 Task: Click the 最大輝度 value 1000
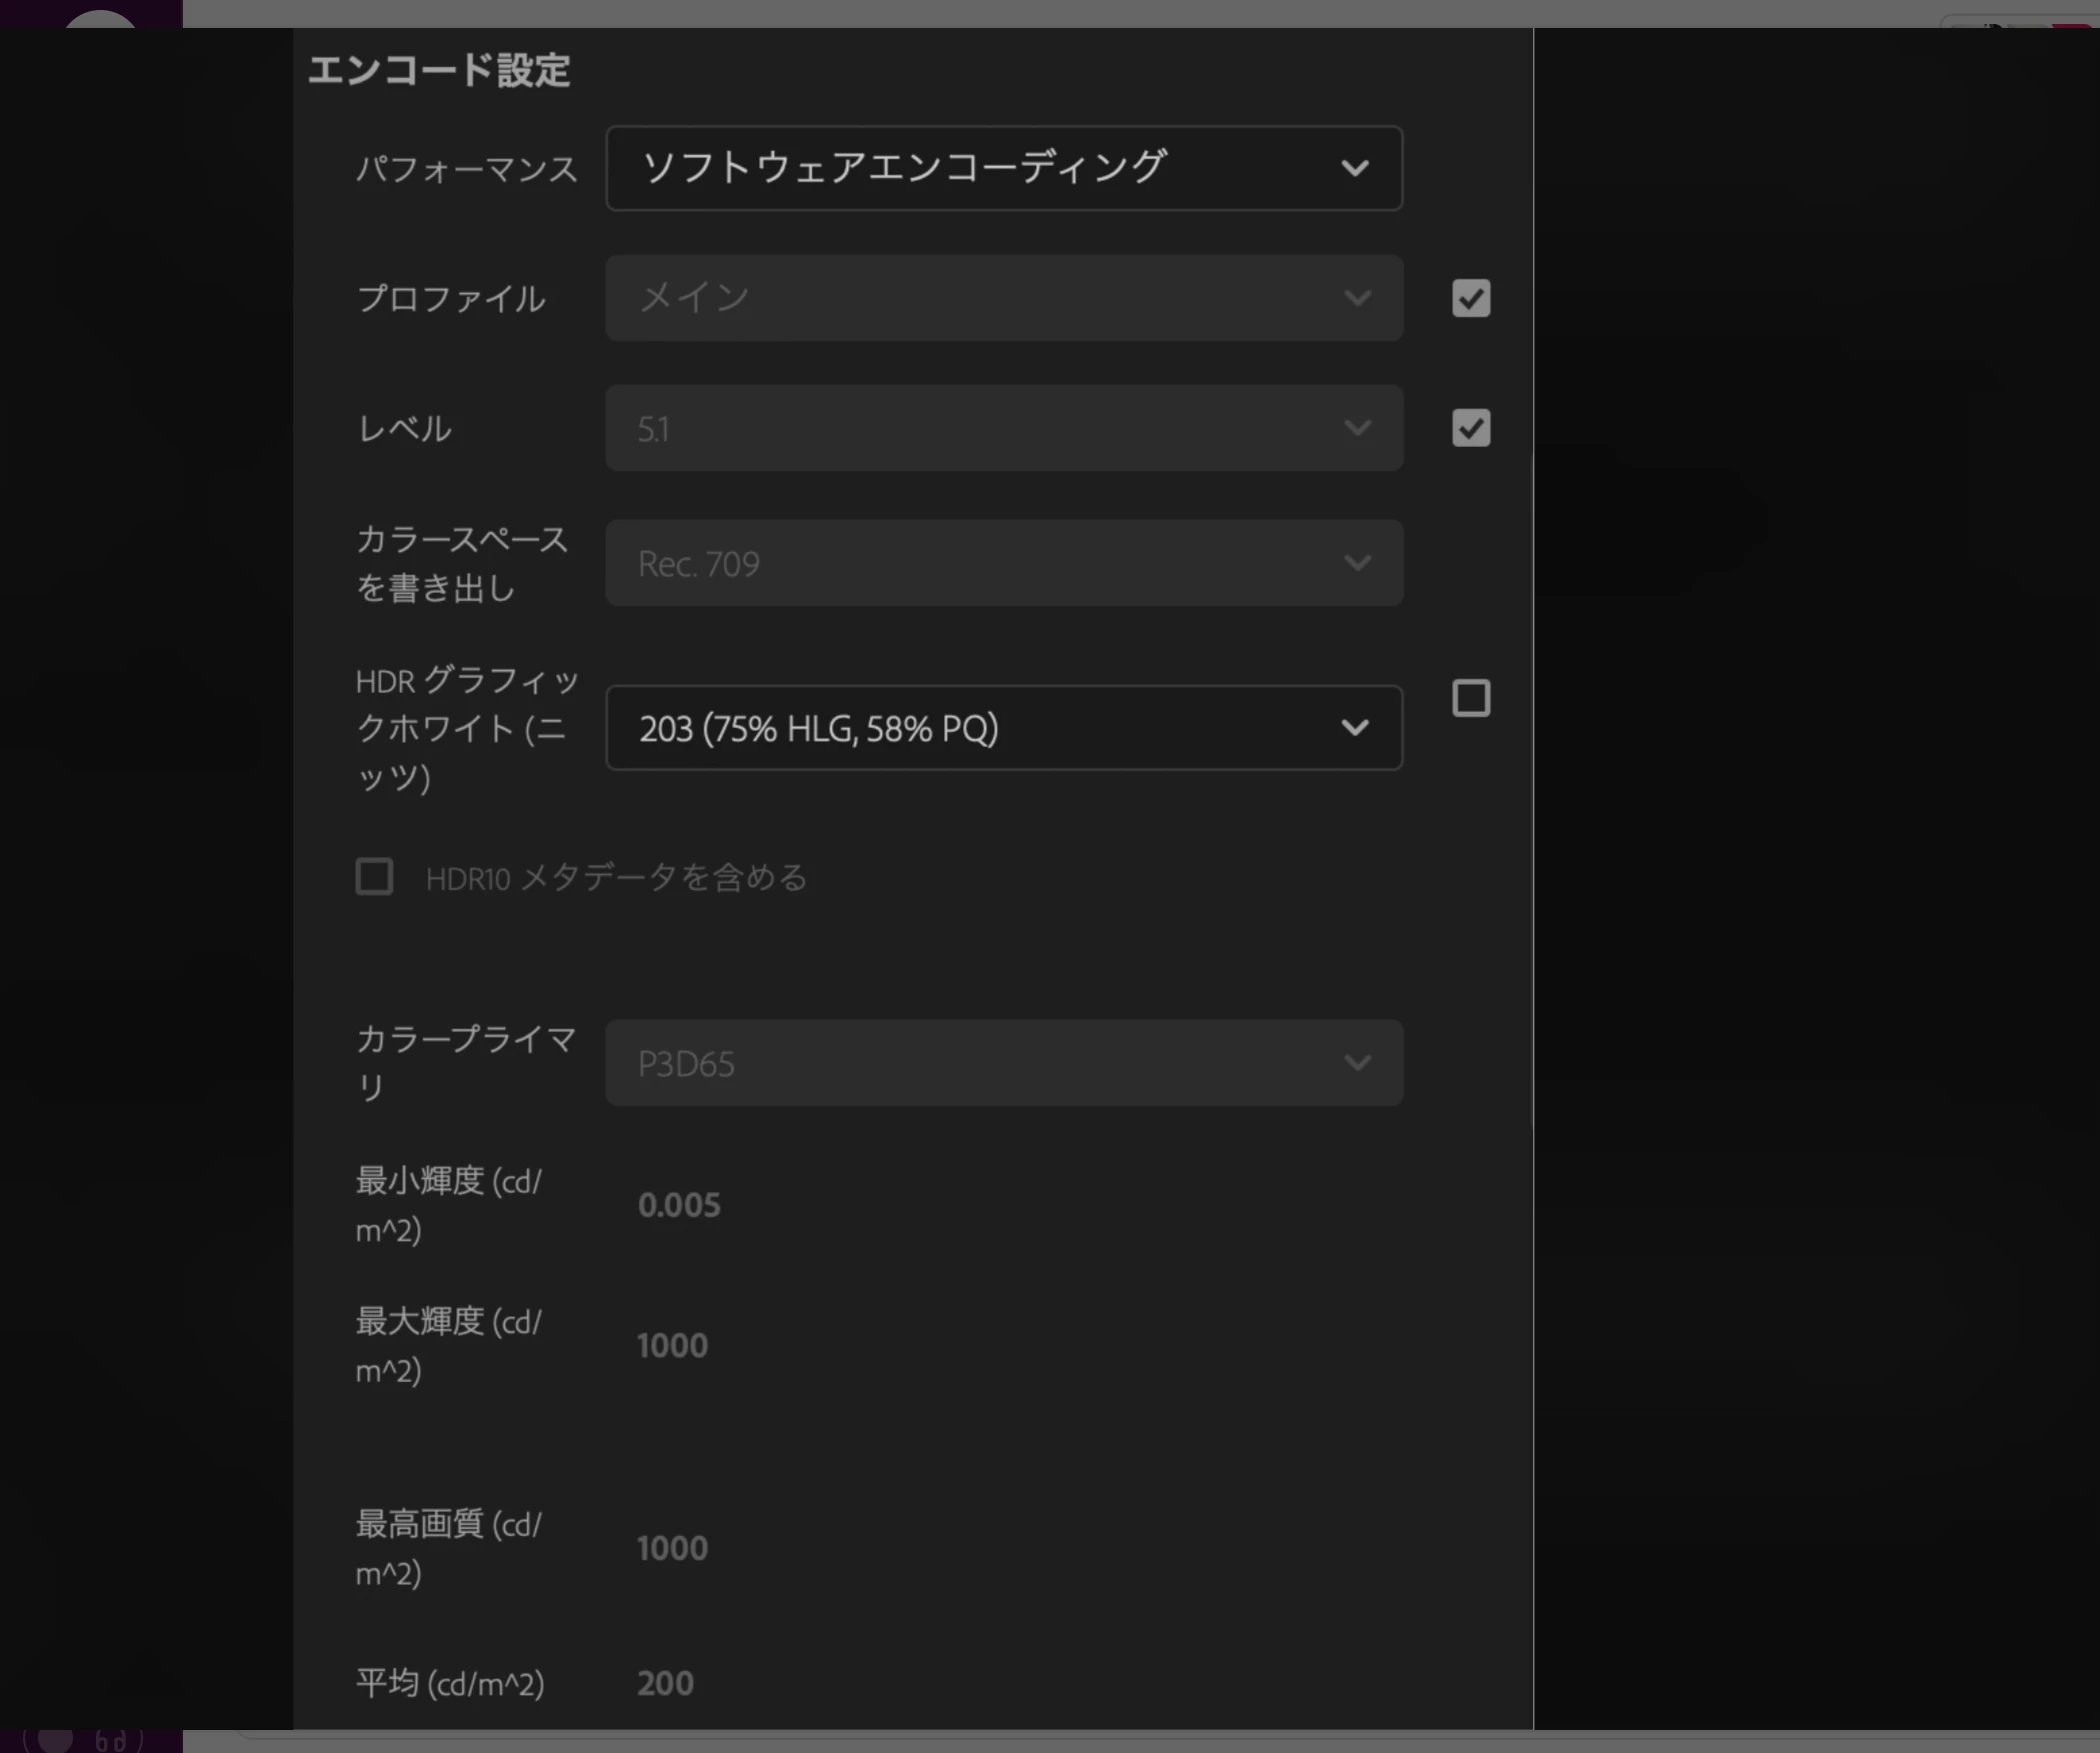point(672,1346)
